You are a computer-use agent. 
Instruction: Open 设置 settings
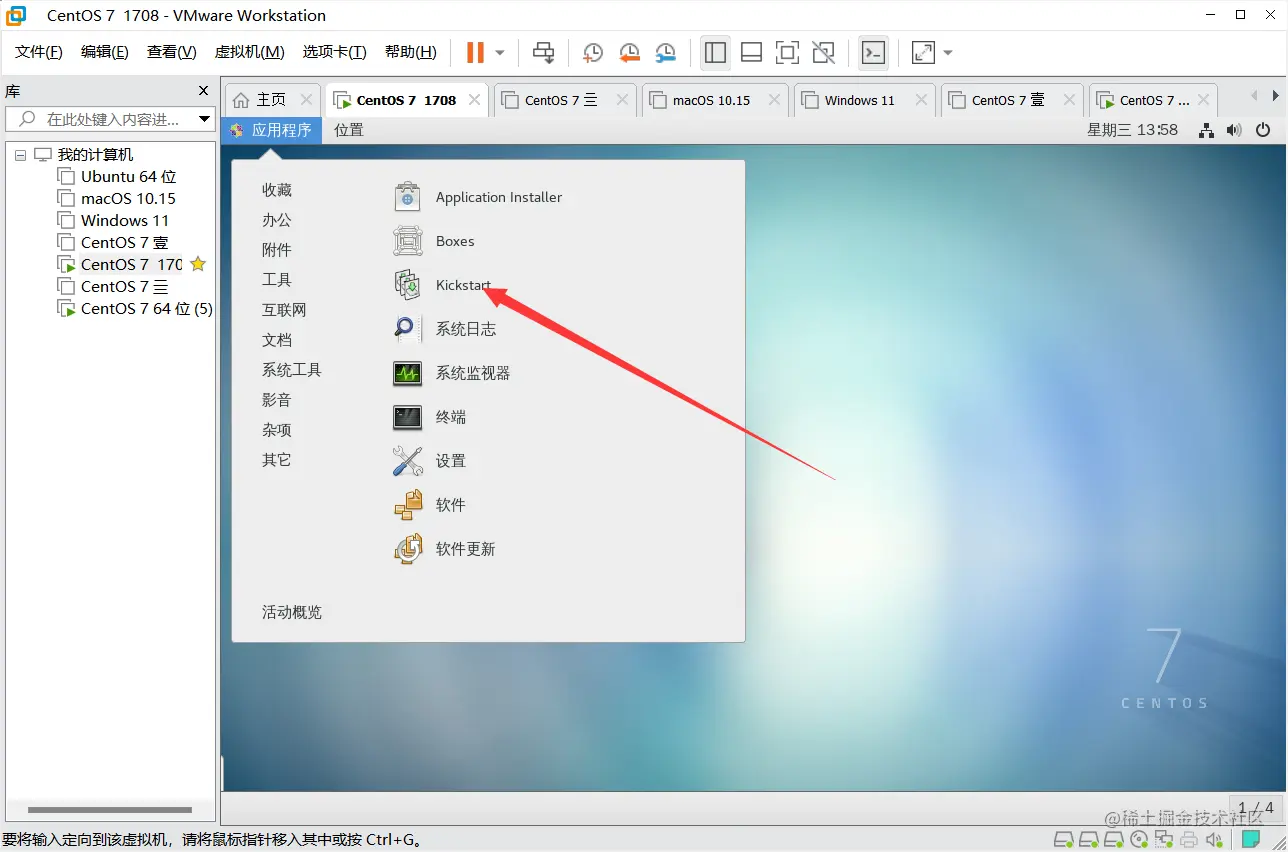(430, 461)
